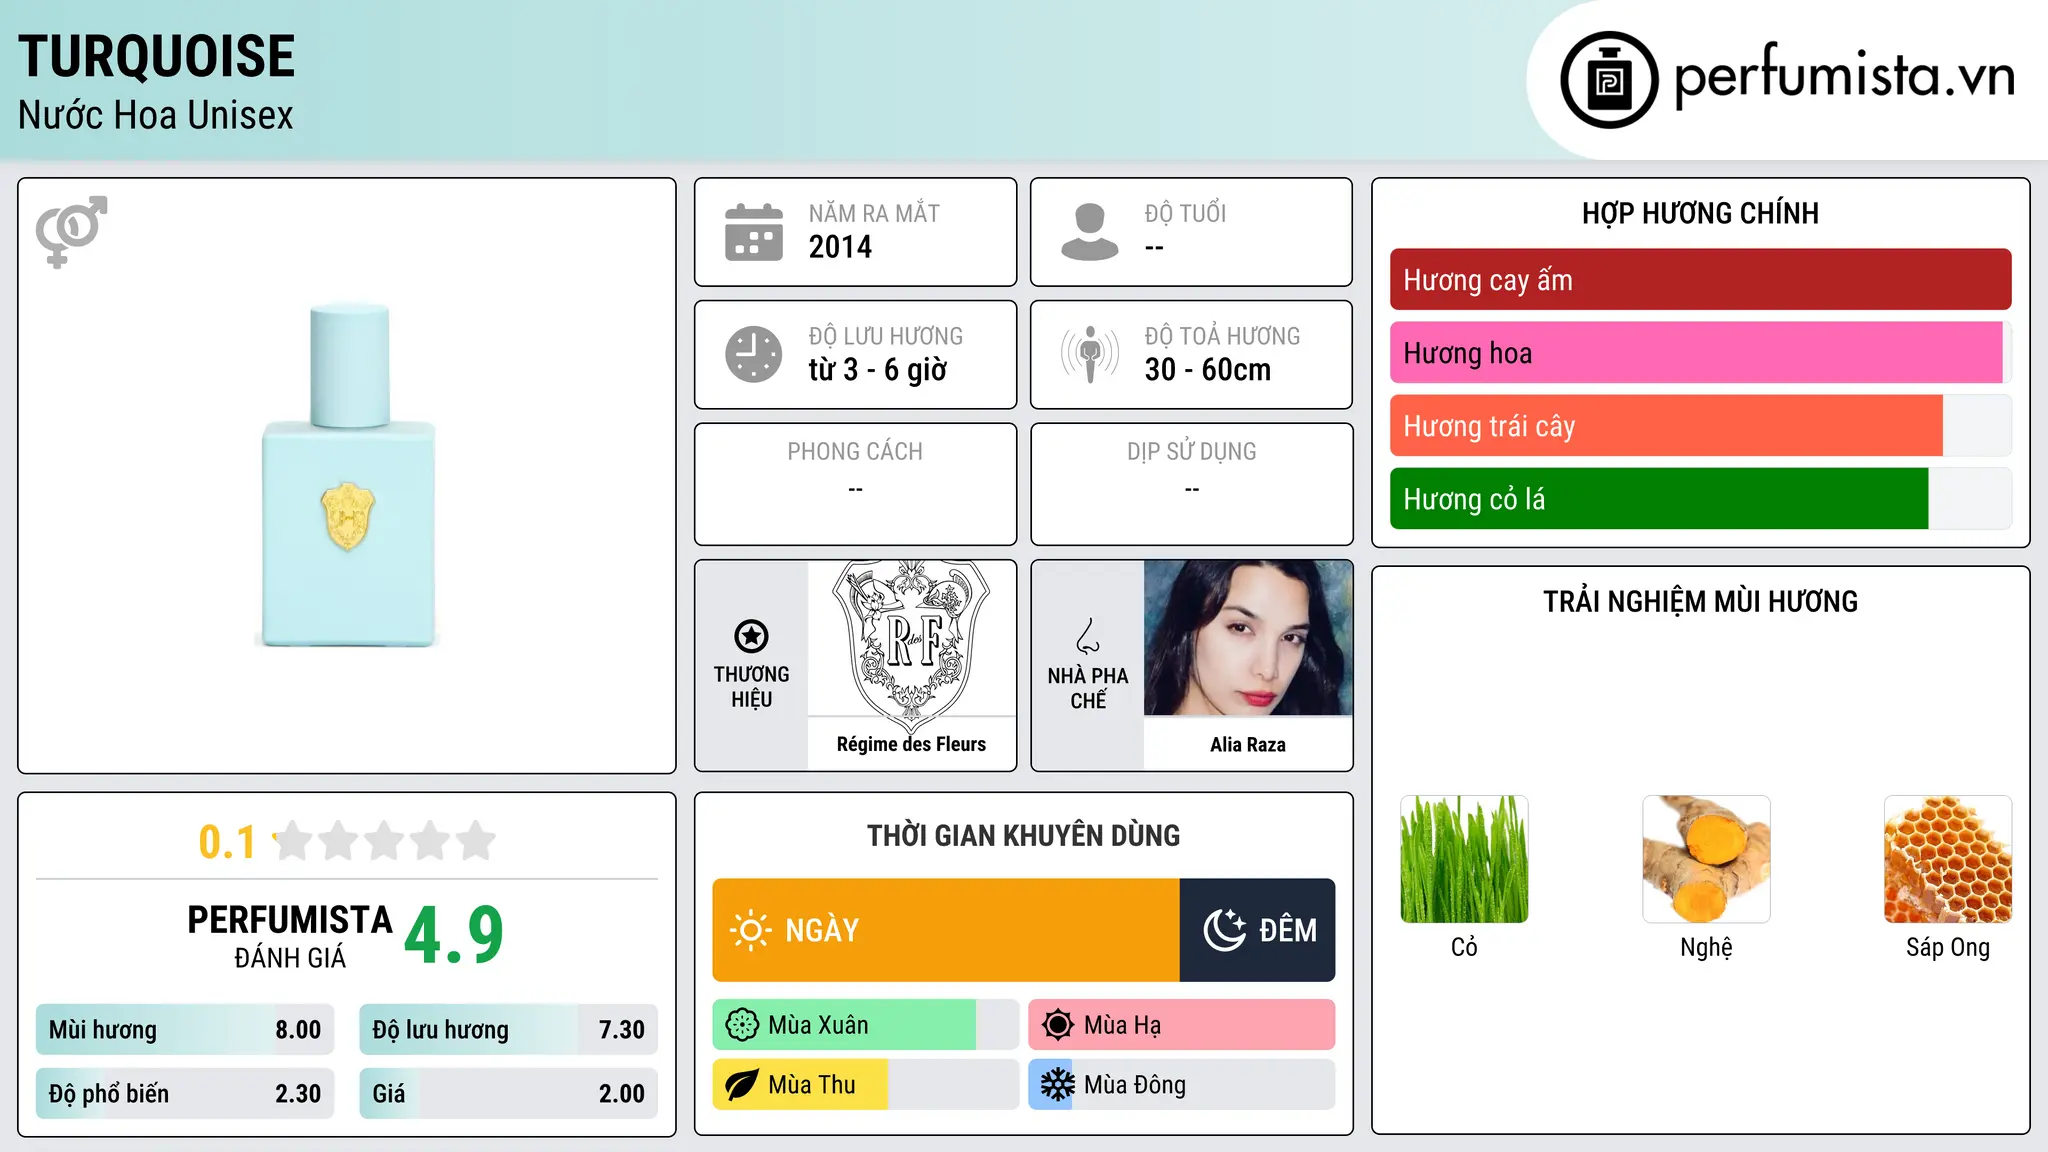Click the calendar icon beside Năm ra mắt

[x=754, y=232]
